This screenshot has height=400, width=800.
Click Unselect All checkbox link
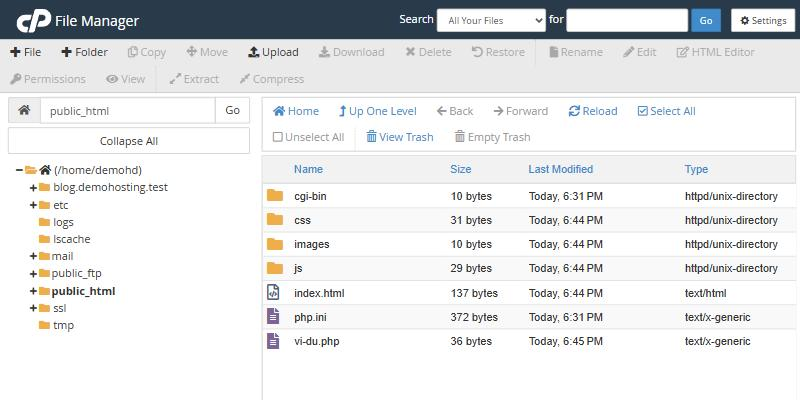(309, 137)
